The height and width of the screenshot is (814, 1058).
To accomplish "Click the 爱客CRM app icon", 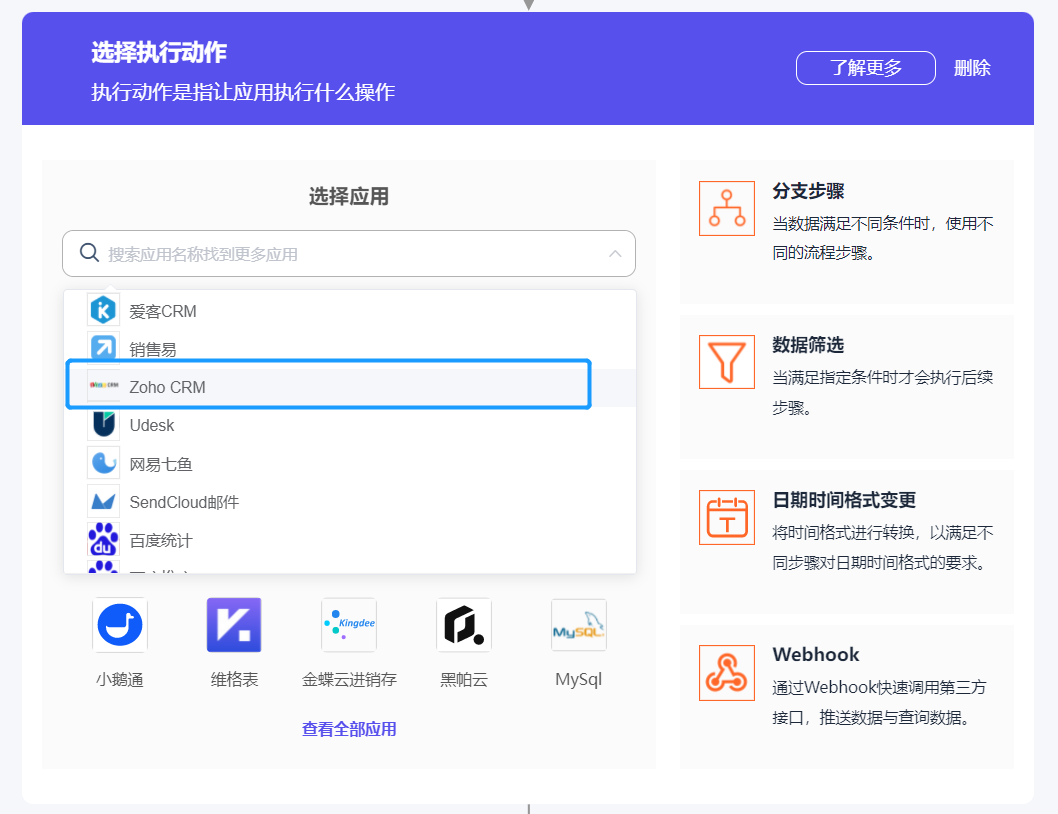I will pos(103,310).
